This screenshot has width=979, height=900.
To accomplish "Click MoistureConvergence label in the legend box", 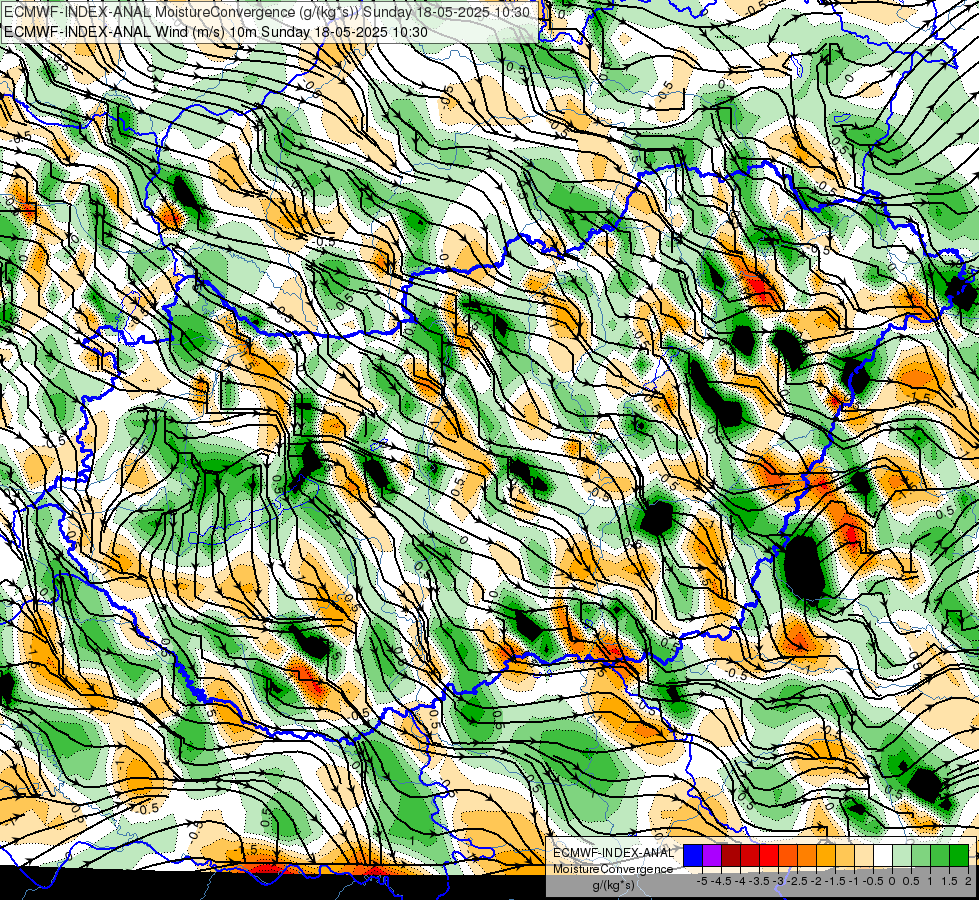I will coord(613,869).
